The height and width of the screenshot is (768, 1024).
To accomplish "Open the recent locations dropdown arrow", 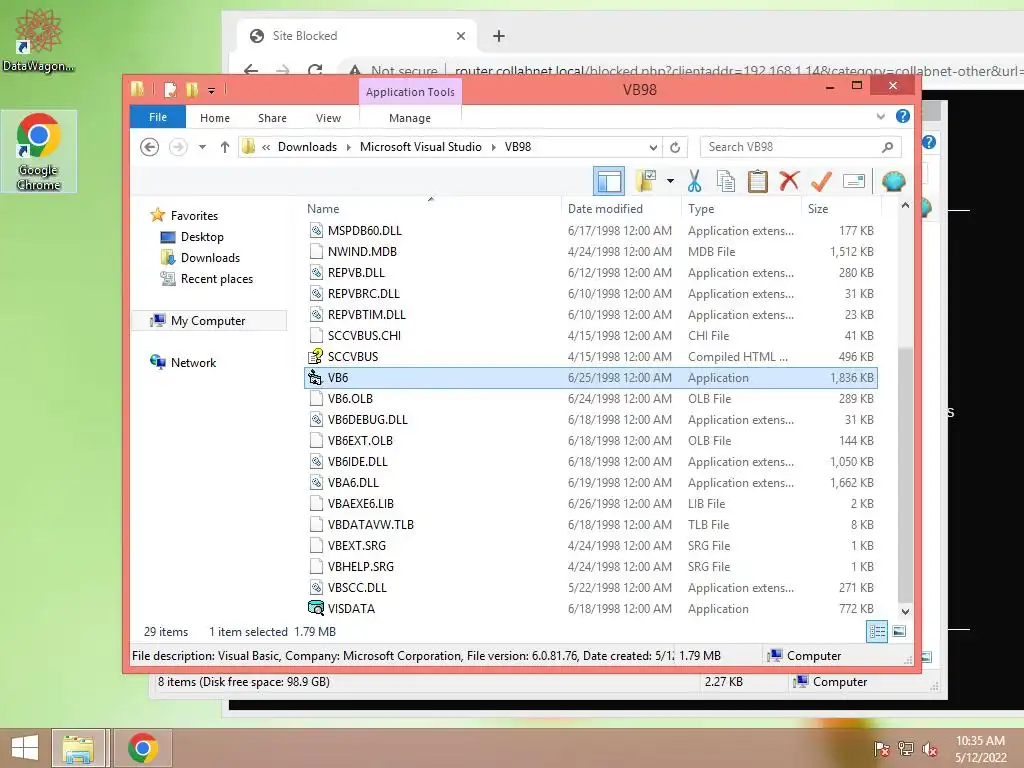I will 202,147.
